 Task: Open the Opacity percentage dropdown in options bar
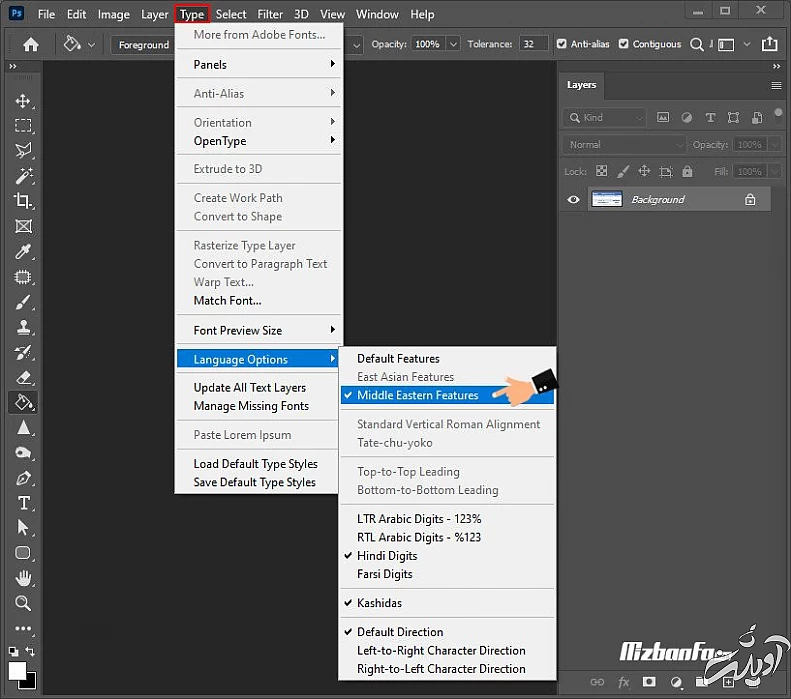[453, 44]
